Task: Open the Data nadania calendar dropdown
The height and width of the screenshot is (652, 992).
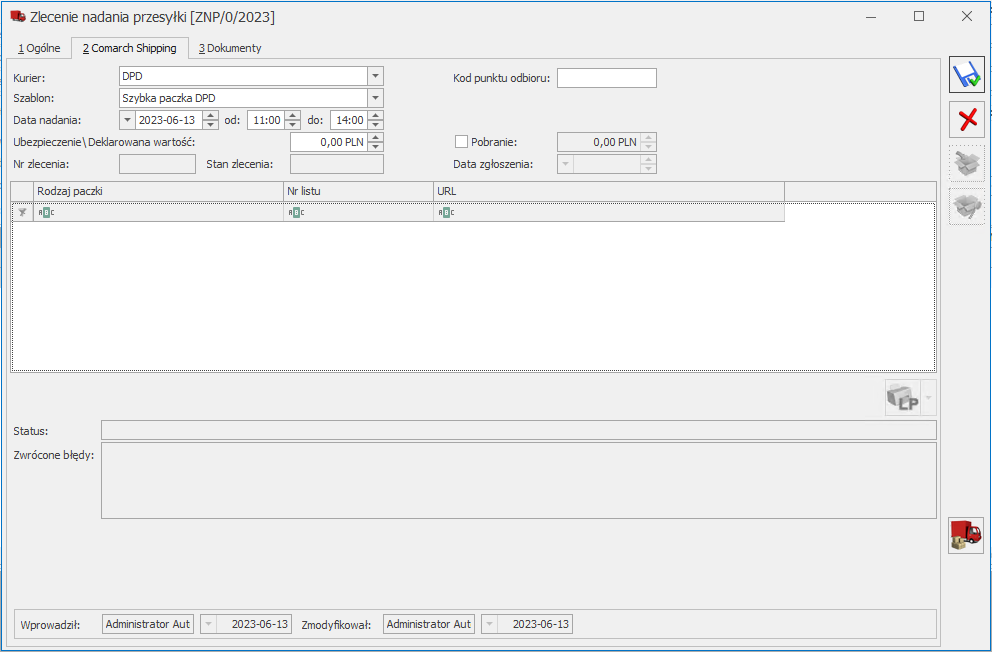Action: pyautogui.click(x=127, y=120)
